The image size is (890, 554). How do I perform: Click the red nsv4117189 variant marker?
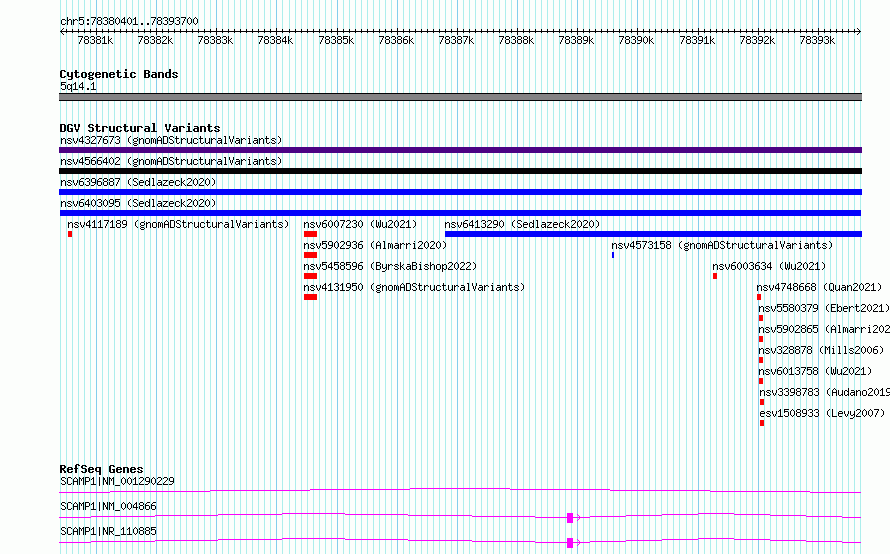coord(70,234)
